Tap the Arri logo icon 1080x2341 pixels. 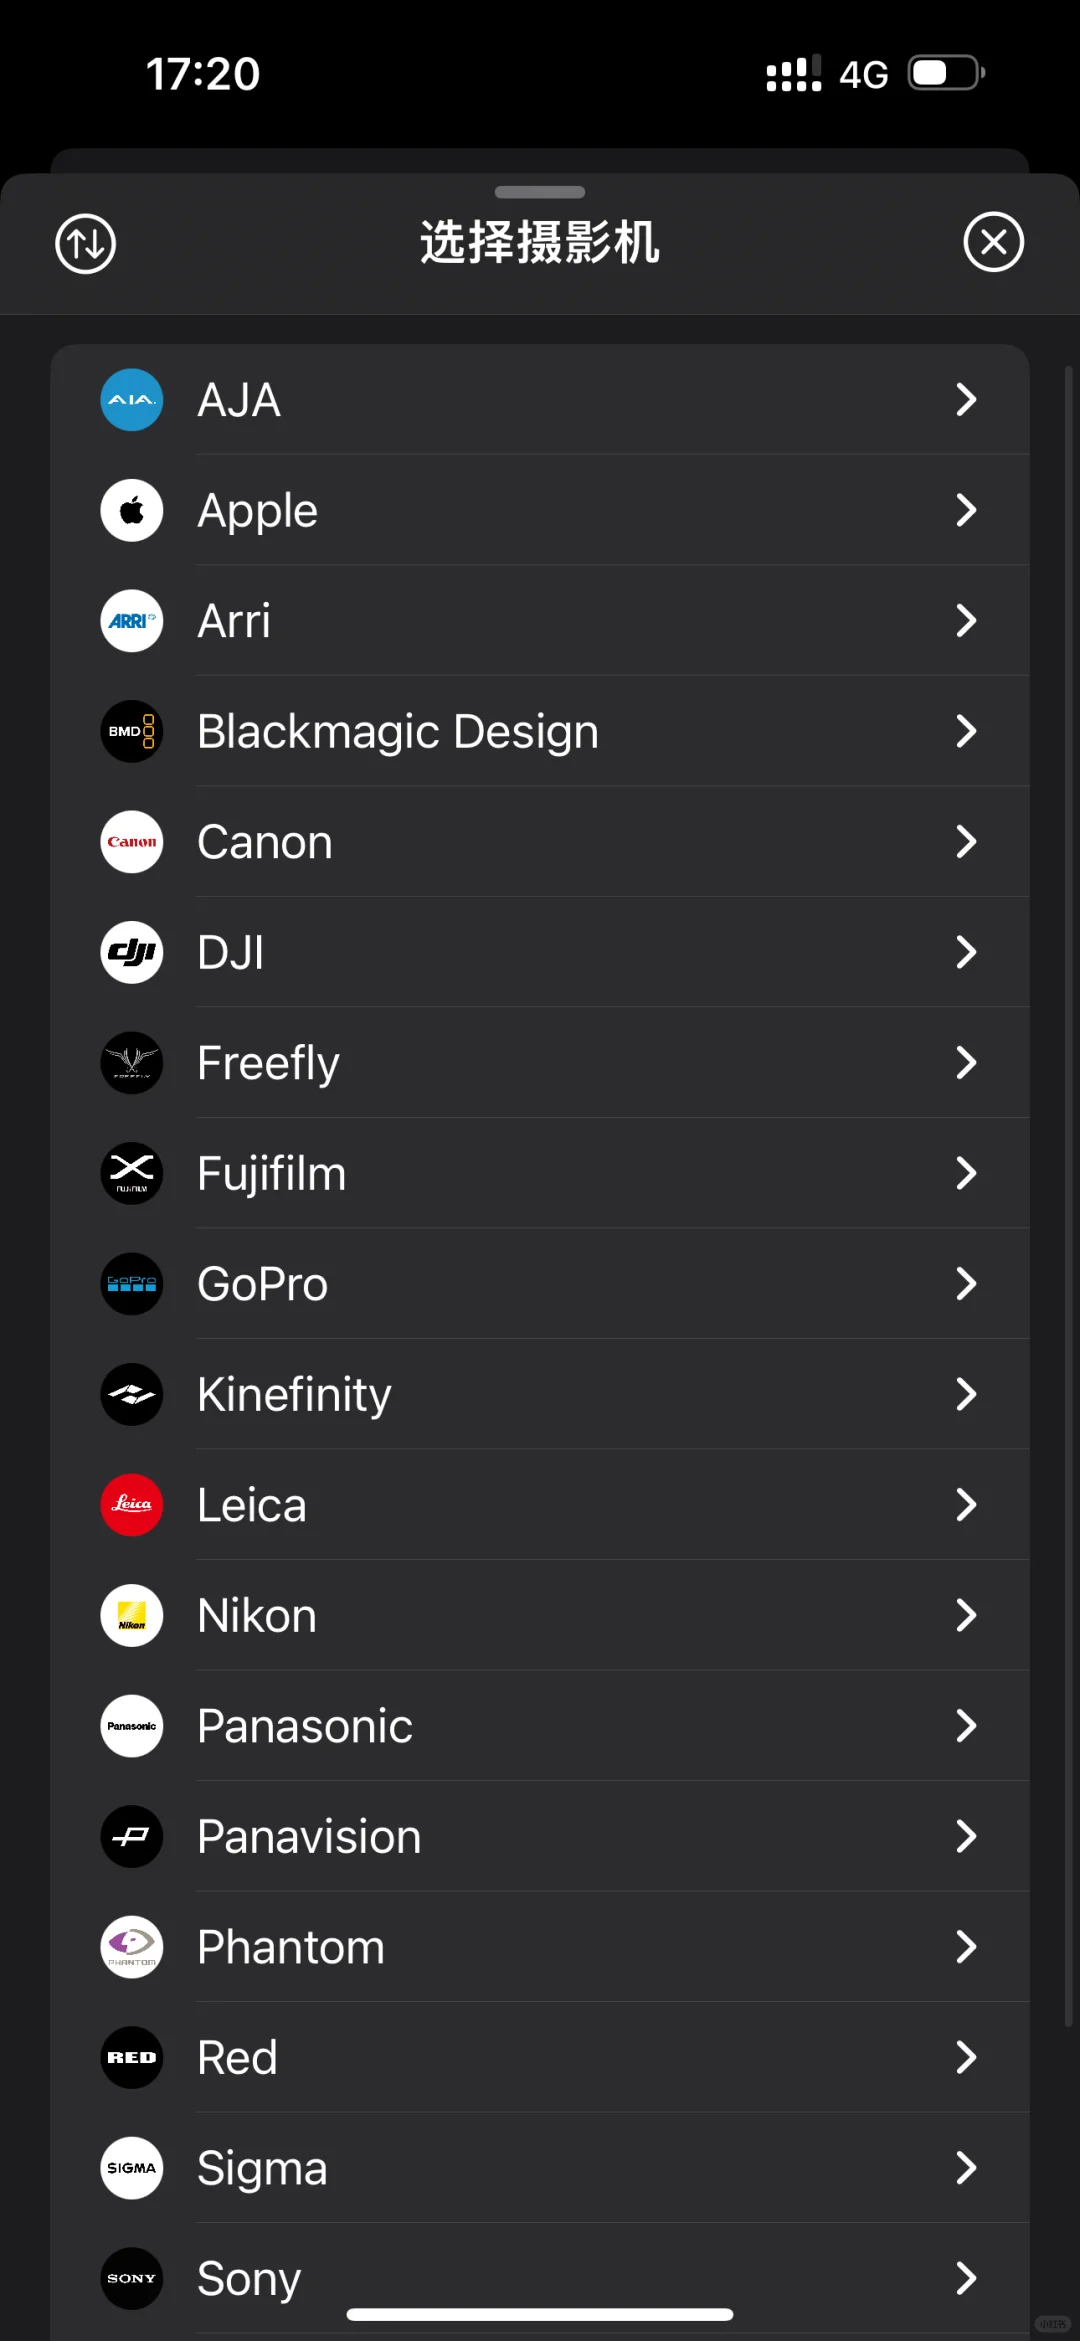coord(132,621)
